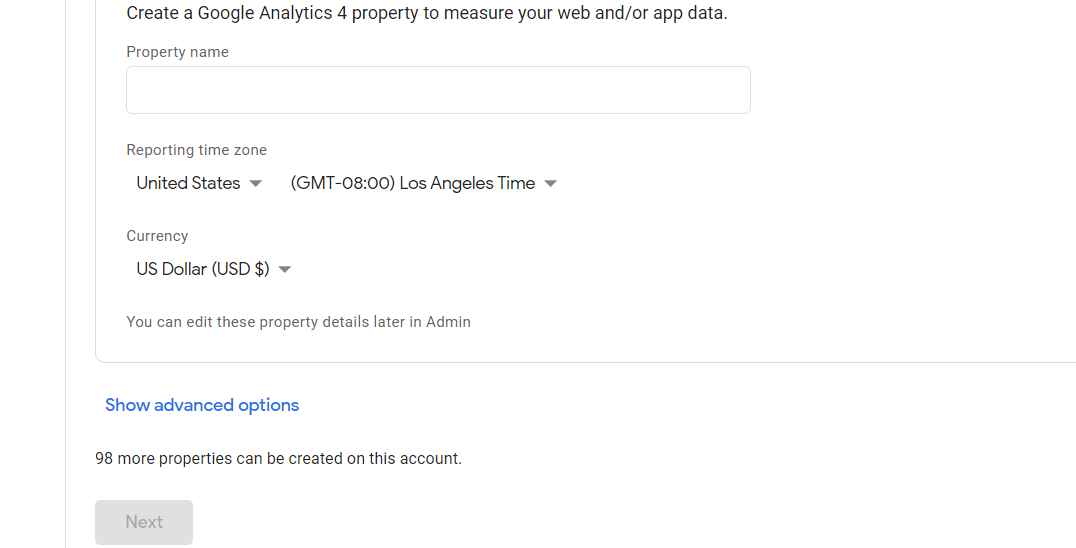Open the Los Angeles Time zone dropdown
The image size is (1076, 548).
[x=423, y=183]
